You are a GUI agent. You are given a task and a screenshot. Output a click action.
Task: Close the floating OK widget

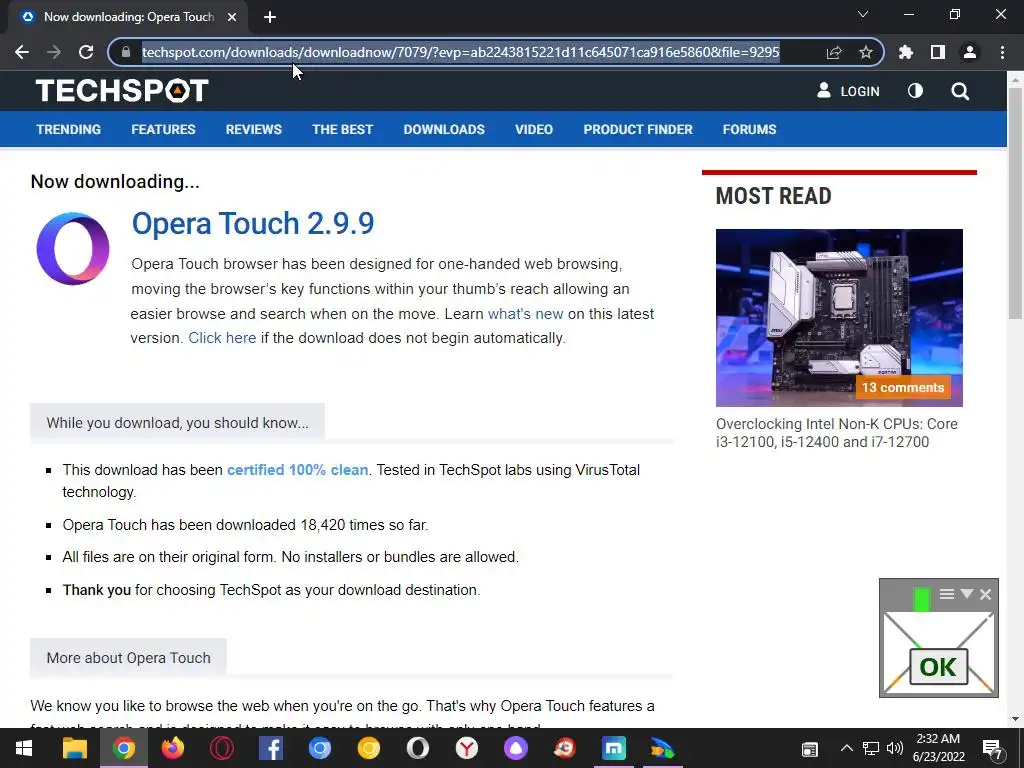point(985,594)
